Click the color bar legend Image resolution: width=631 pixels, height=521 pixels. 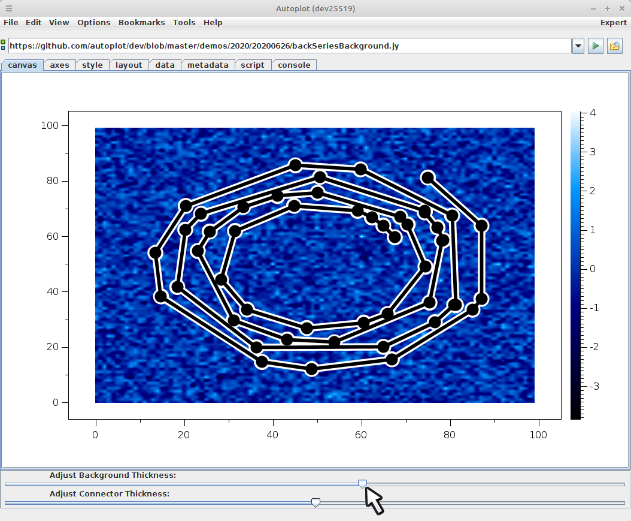tap(575, 266)
